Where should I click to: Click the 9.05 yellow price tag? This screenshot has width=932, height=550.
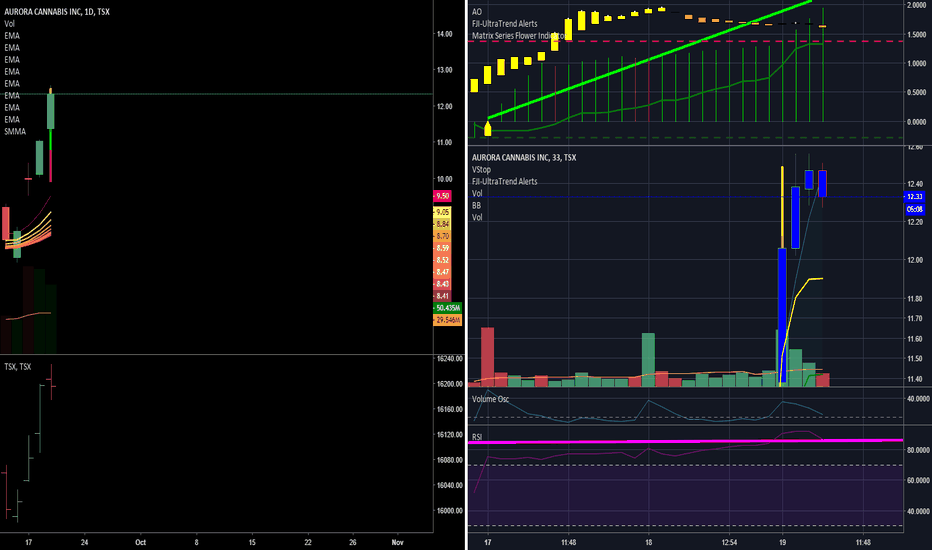pos(442,212)
